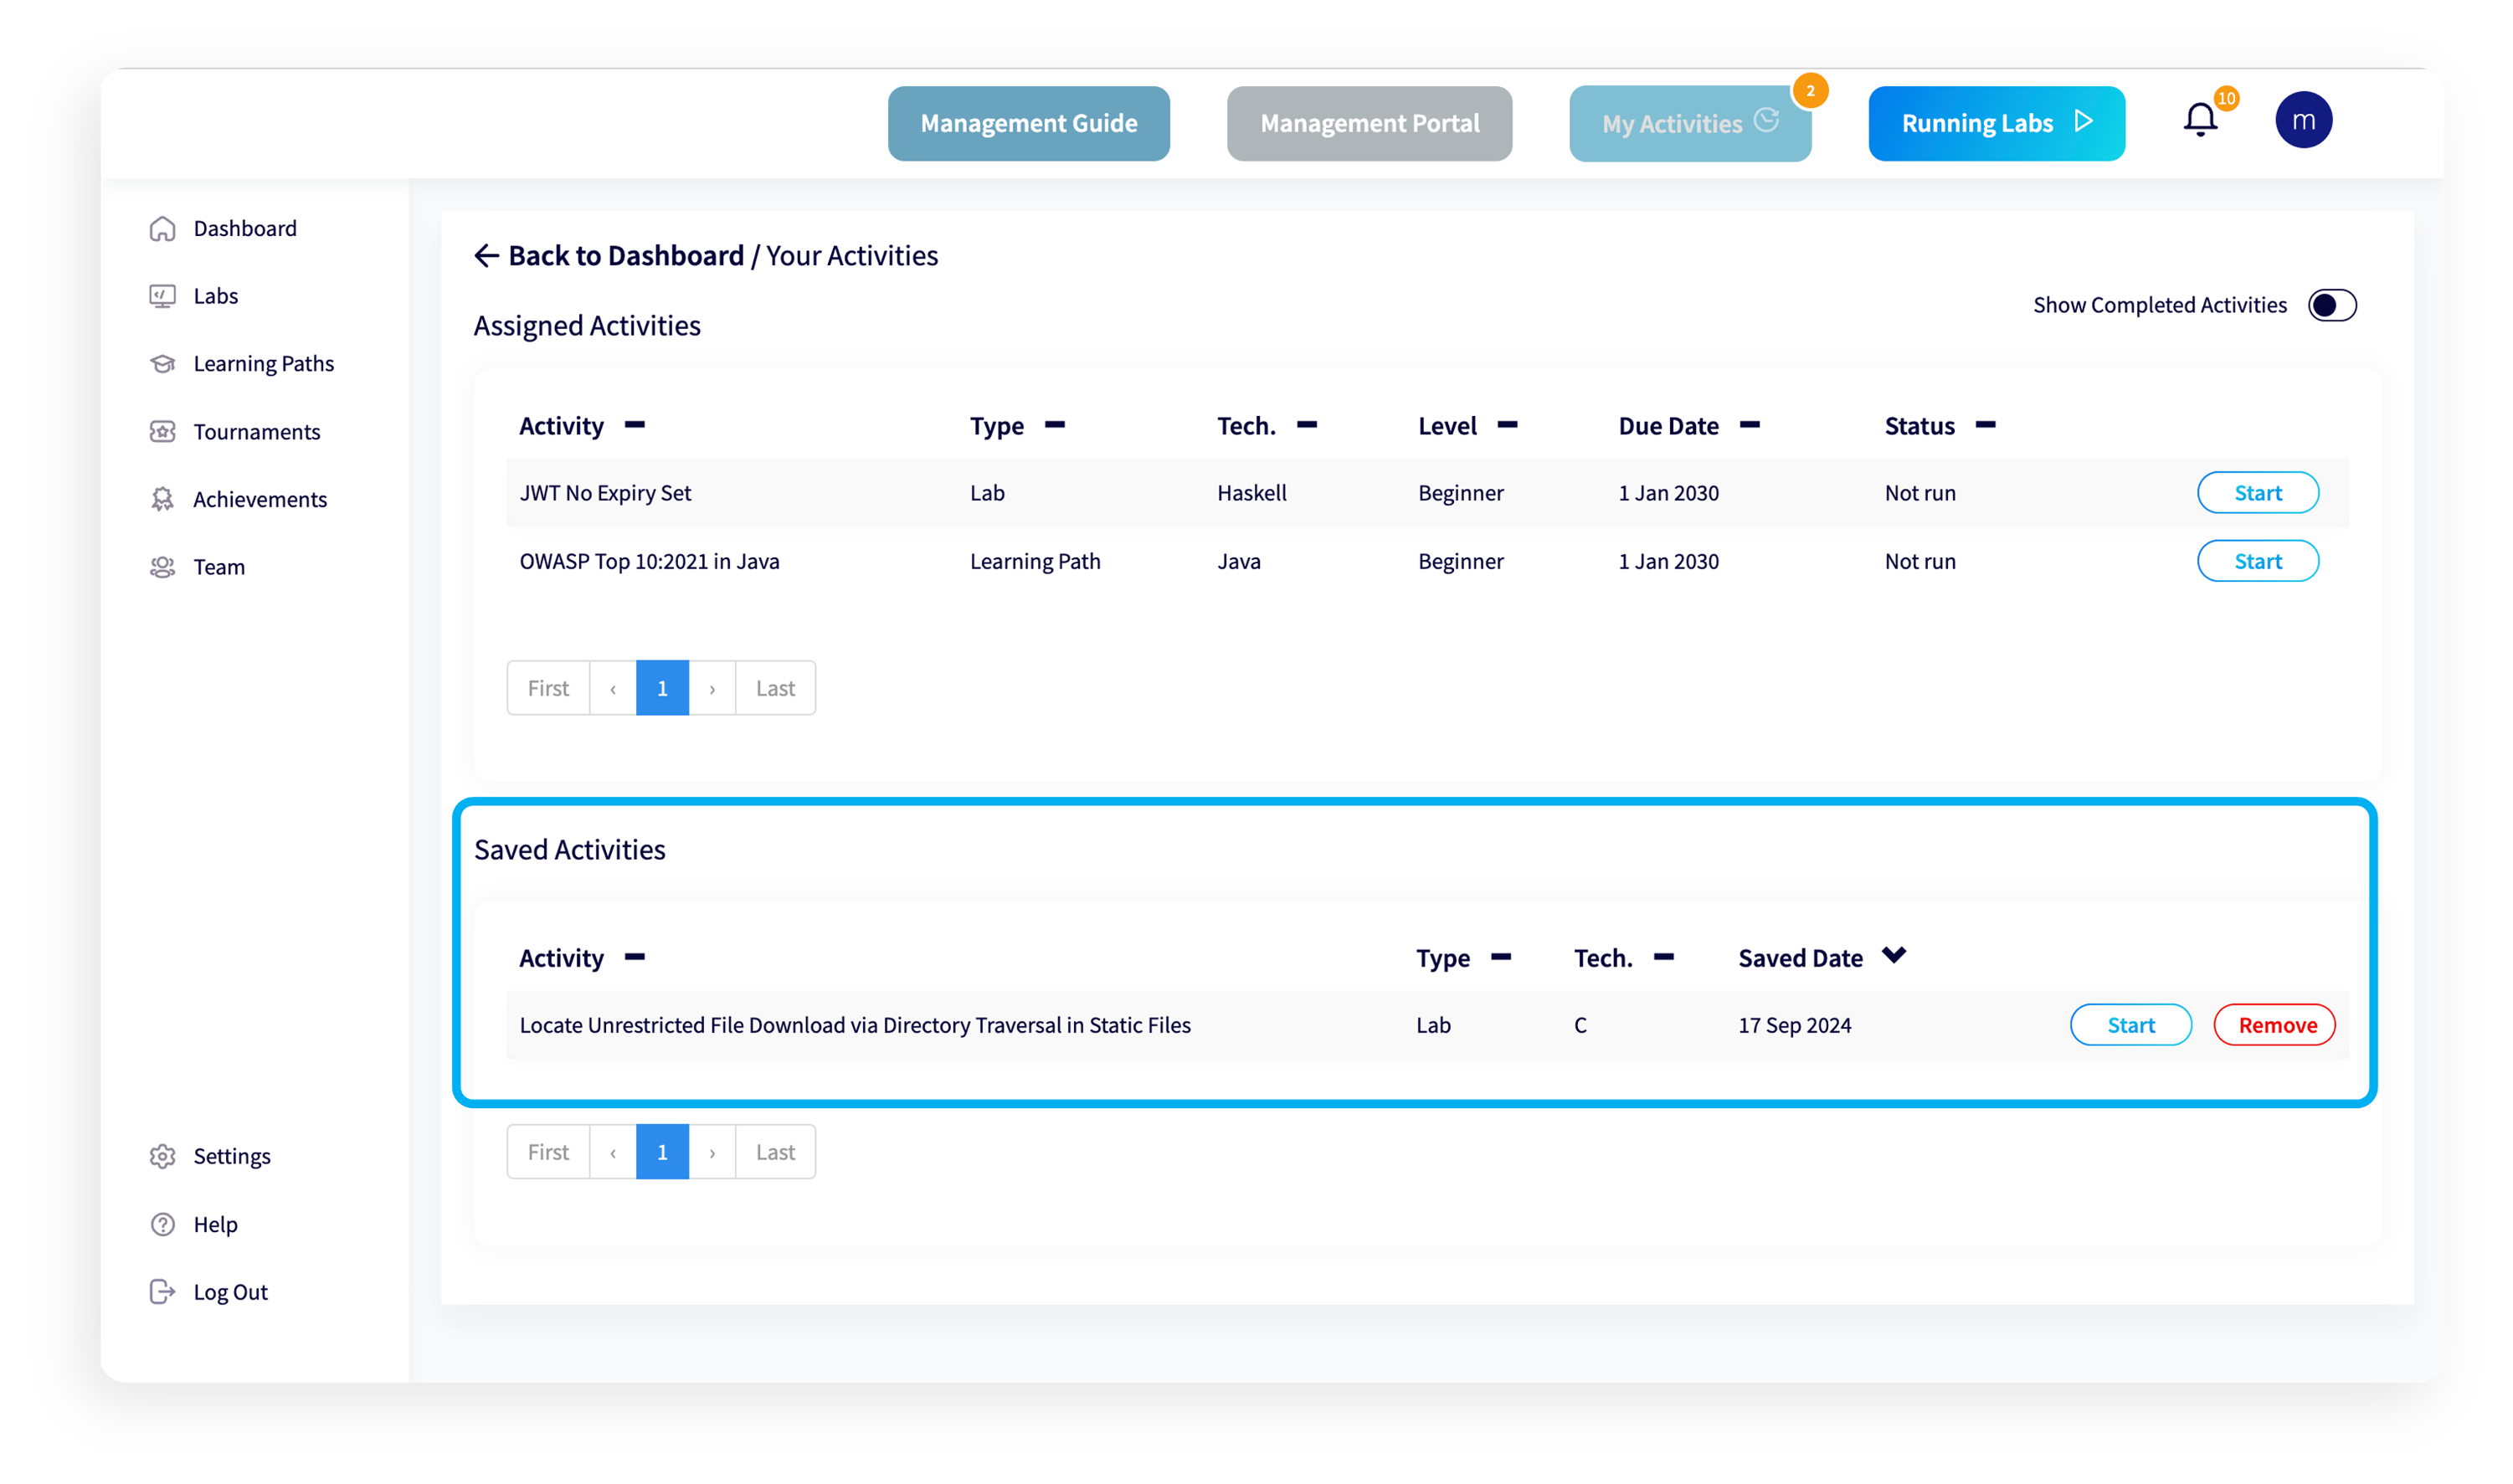The image size is (2513, 1484).
Task: Toggle Show Completed Activities switch
Action: (2332, 305)
